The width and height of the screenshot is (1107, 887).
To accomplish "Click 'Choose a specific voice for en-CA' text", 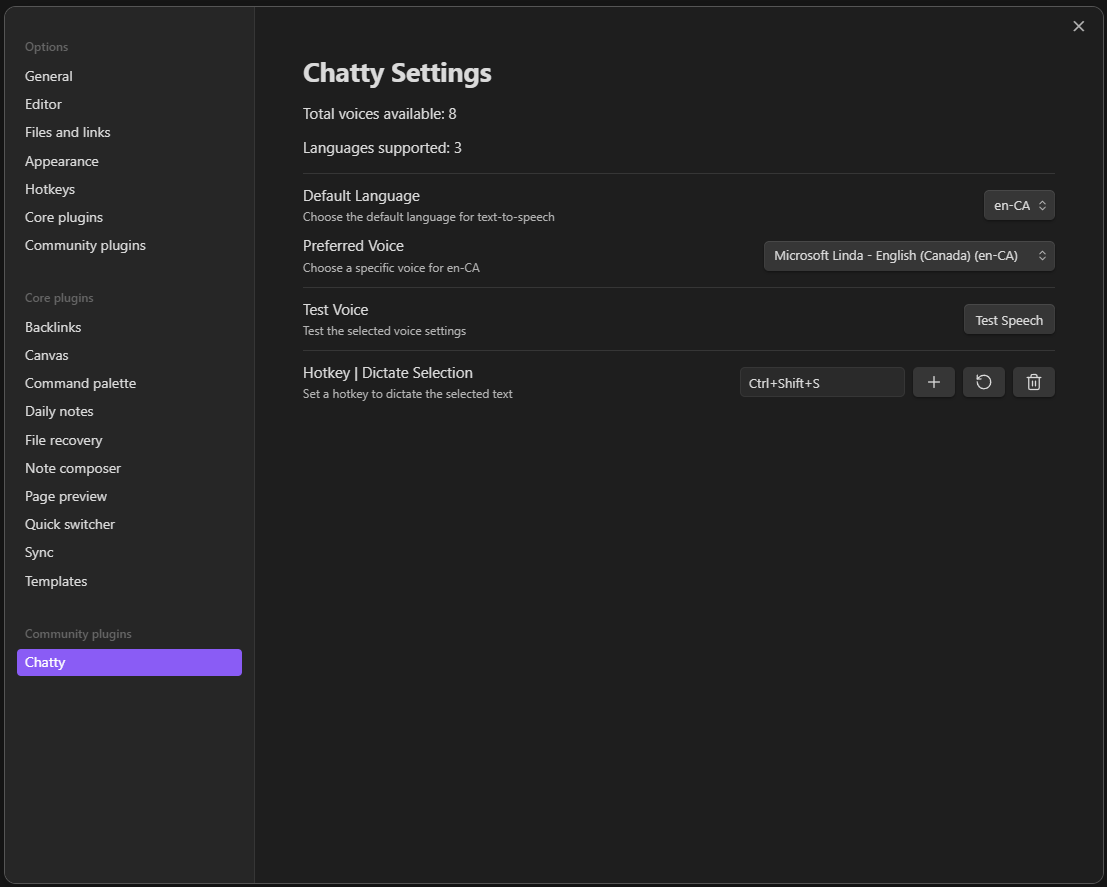I will click(x=391, y=268).
